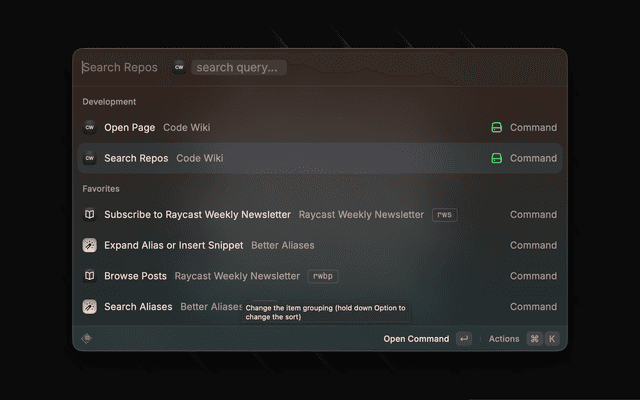This screenshot has width=640, height=400.
Task: Click the green development icon on Open Page row
Action: tap(496, 128)
